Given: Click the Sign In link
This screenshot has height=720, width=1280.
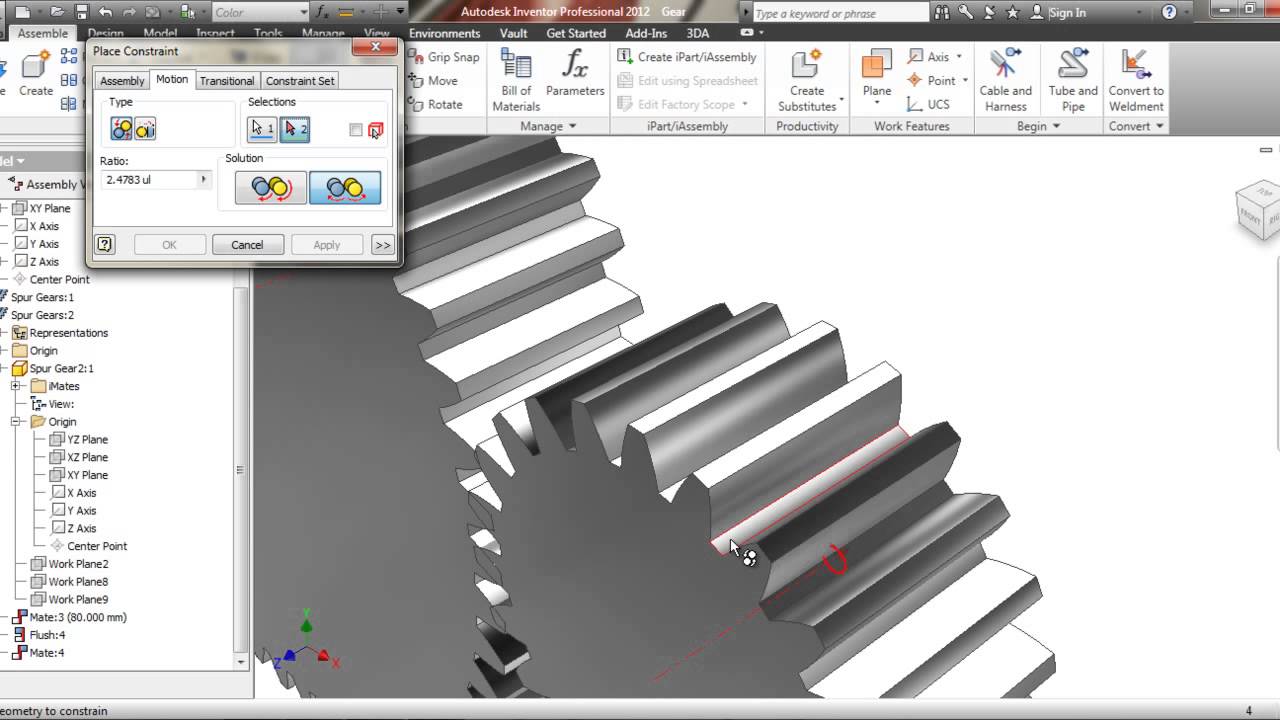Looking at the screenshot, I should [1067, 12].
